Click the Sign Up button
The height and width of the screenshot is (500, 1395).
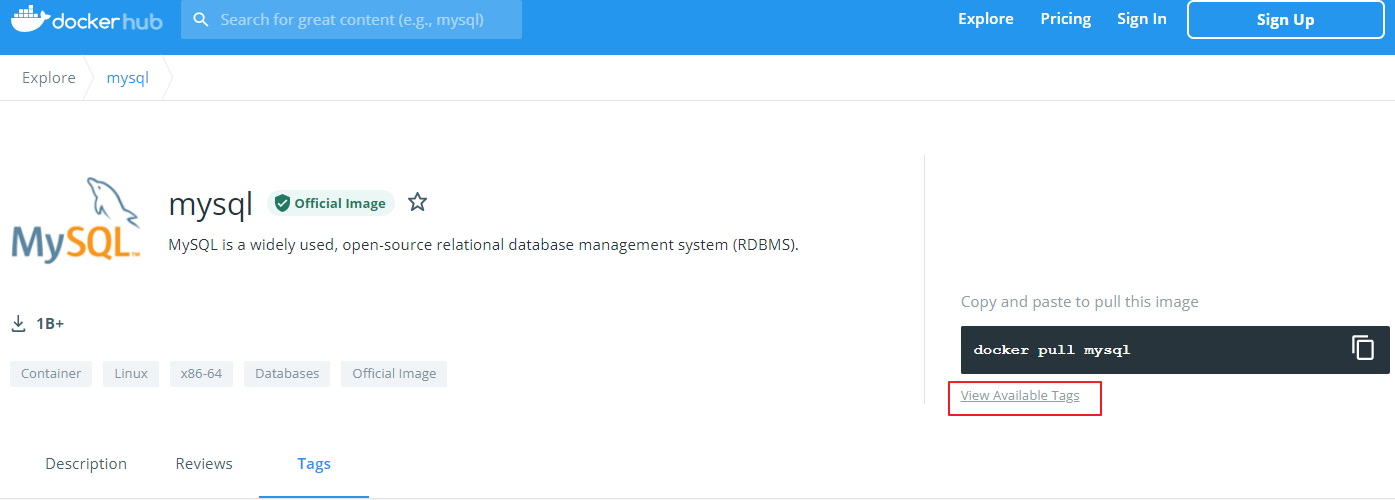coord(1285,20)
